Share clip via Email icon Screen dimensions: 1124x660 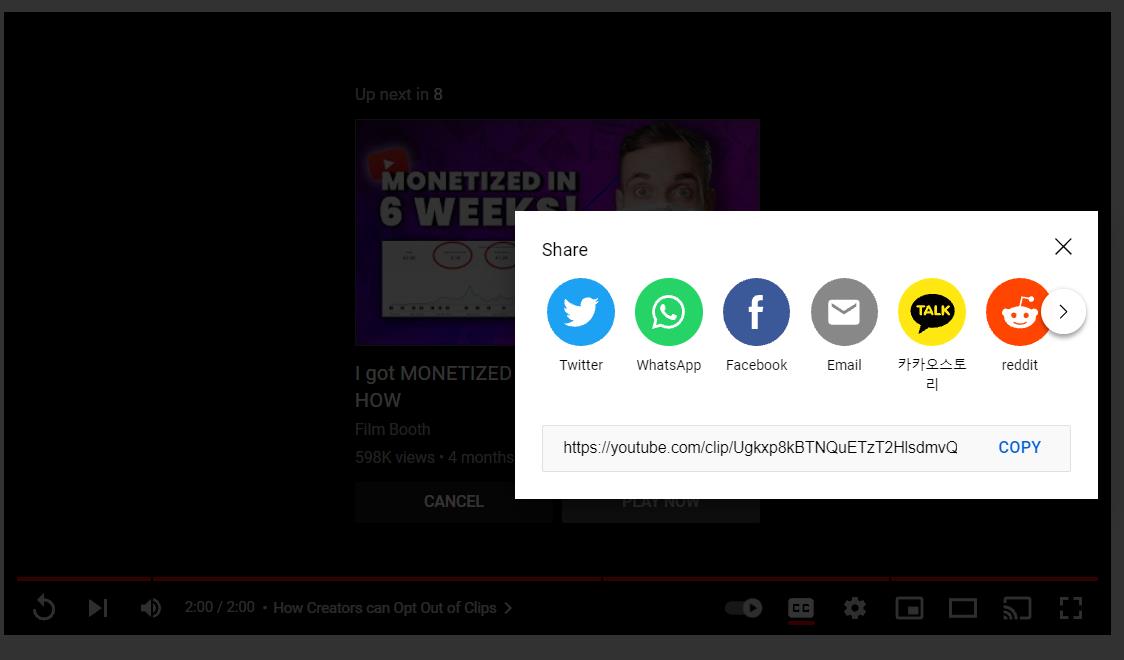(x=844, y=312)
